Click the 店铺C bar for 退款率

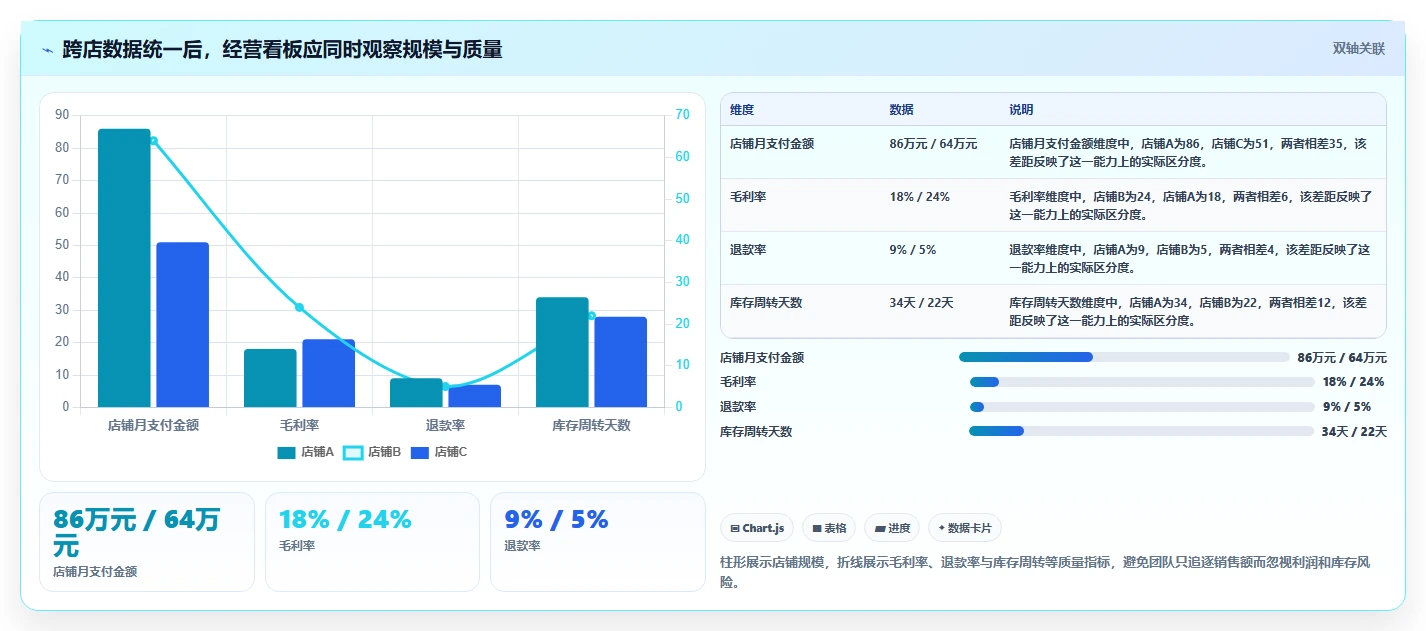(474, 396)
